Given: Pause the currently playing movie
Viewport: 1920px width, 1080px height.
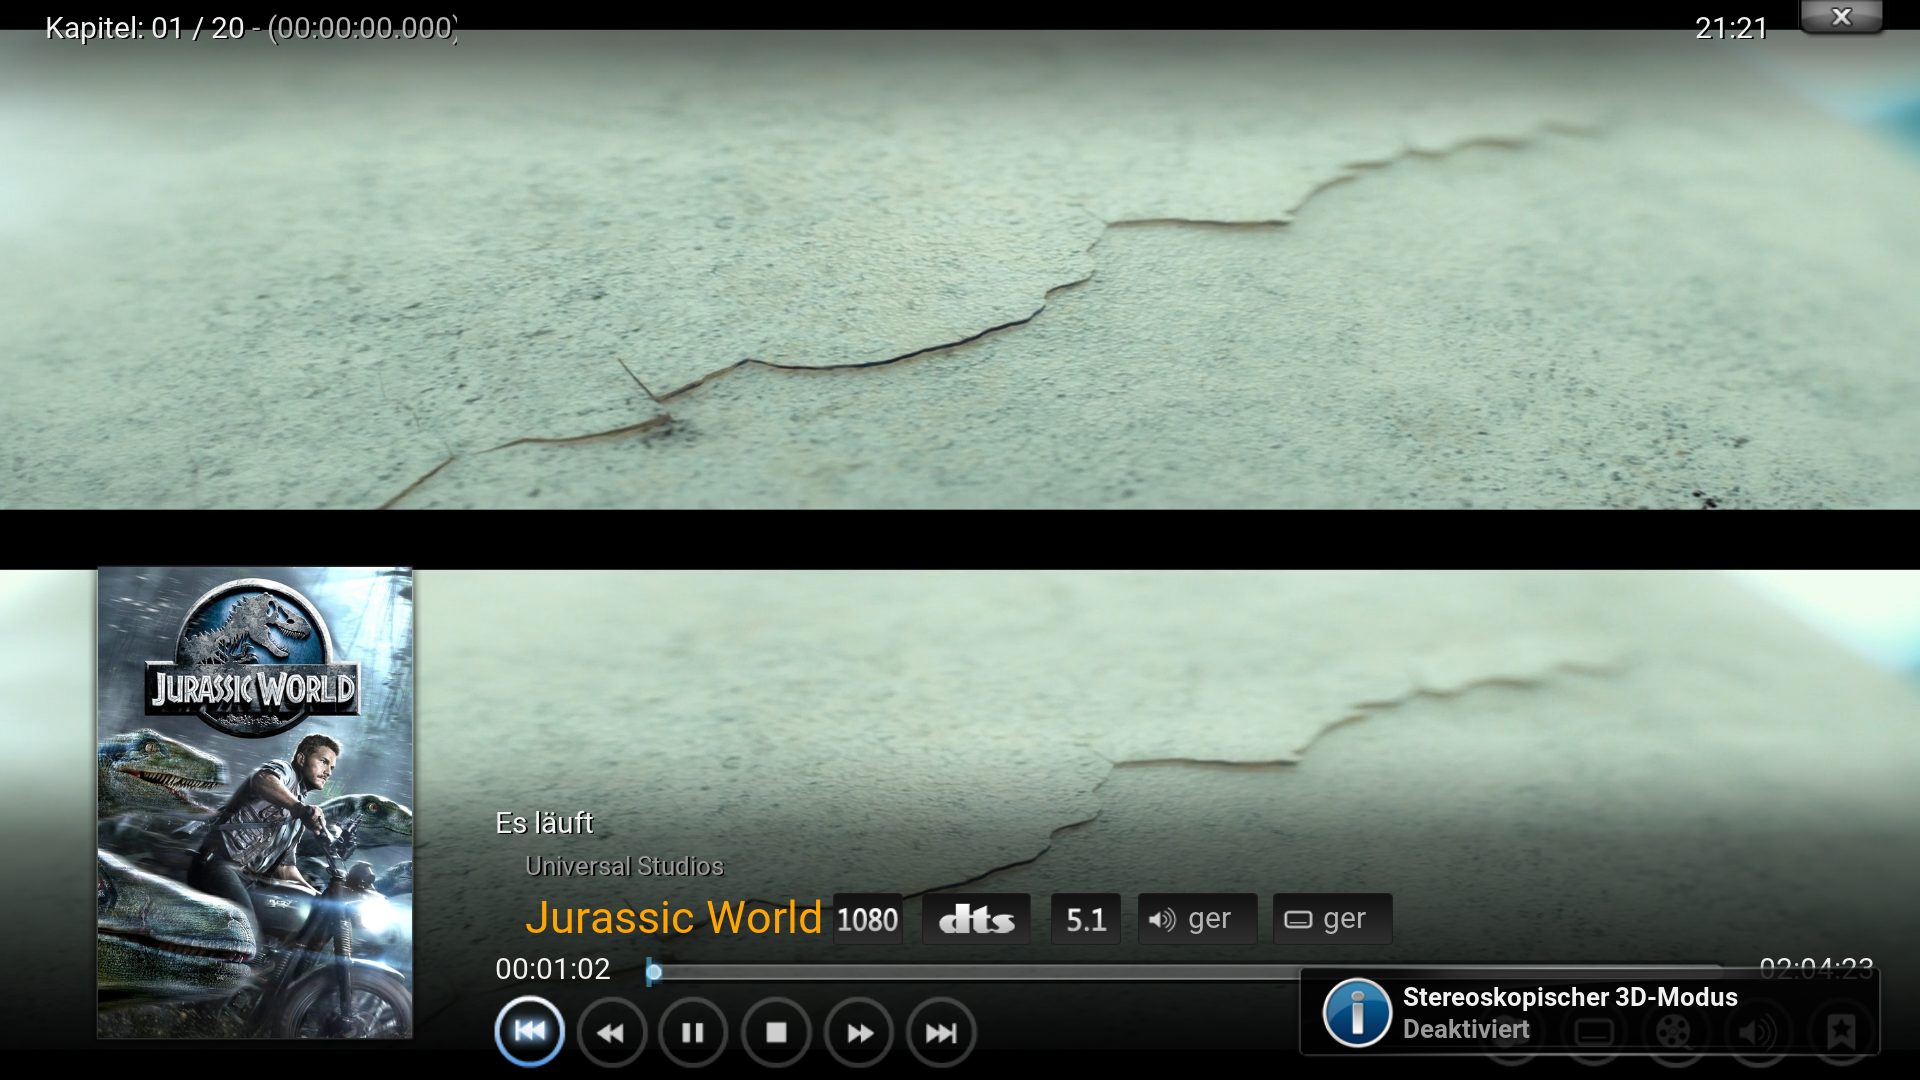Looking at the screenshot, I should point(693,1032).
